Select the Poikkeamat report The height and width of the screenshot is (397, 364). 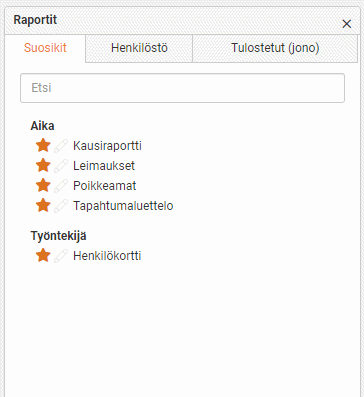pyautogui.click(x=105, y=186)
